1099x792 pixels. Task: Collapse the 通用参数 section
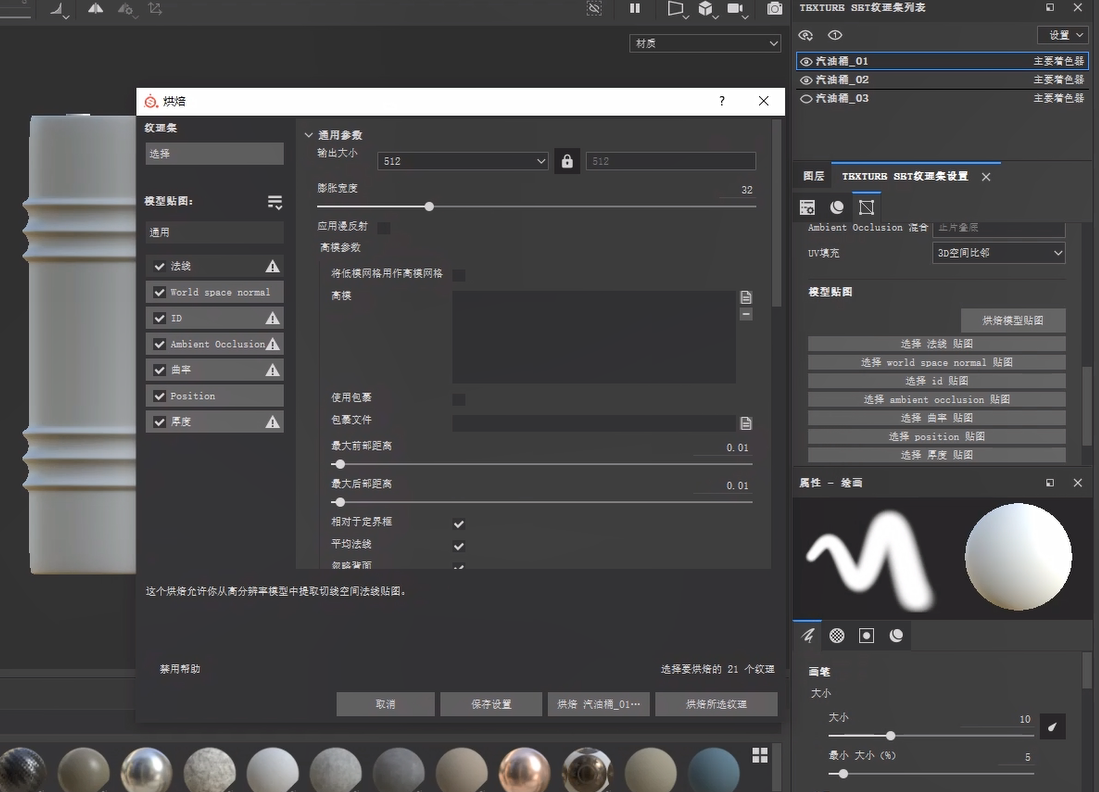coord(309,135)
